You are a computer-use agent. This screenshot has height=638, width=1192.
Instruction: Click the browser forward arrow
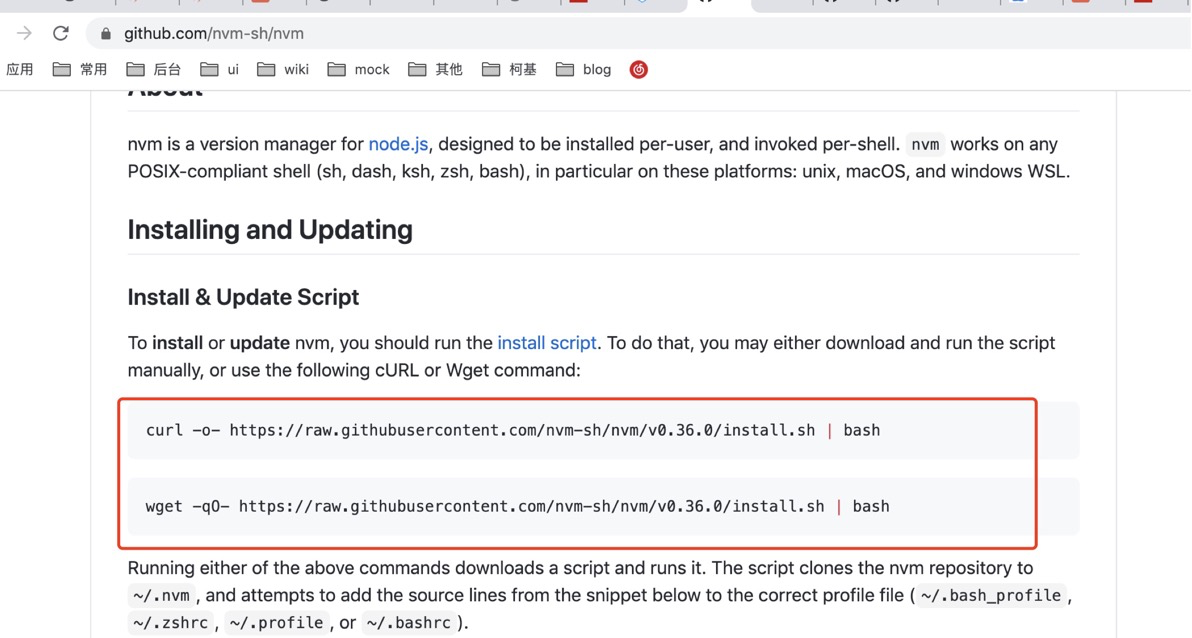(x=24, y=33)
